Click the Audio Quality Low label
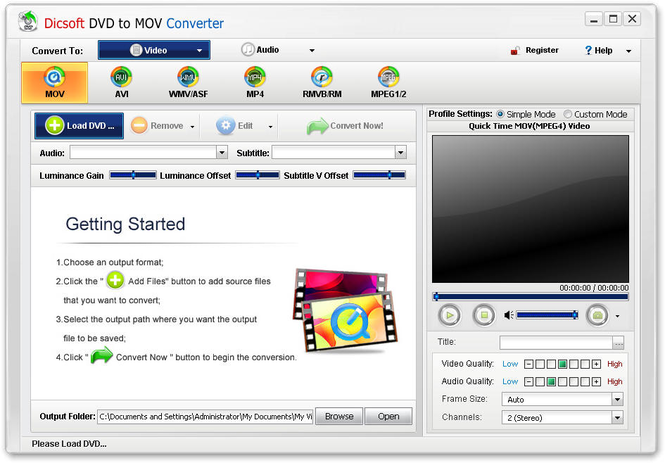Viewport: 665px width, 463px height. click(x=510, y=382)
